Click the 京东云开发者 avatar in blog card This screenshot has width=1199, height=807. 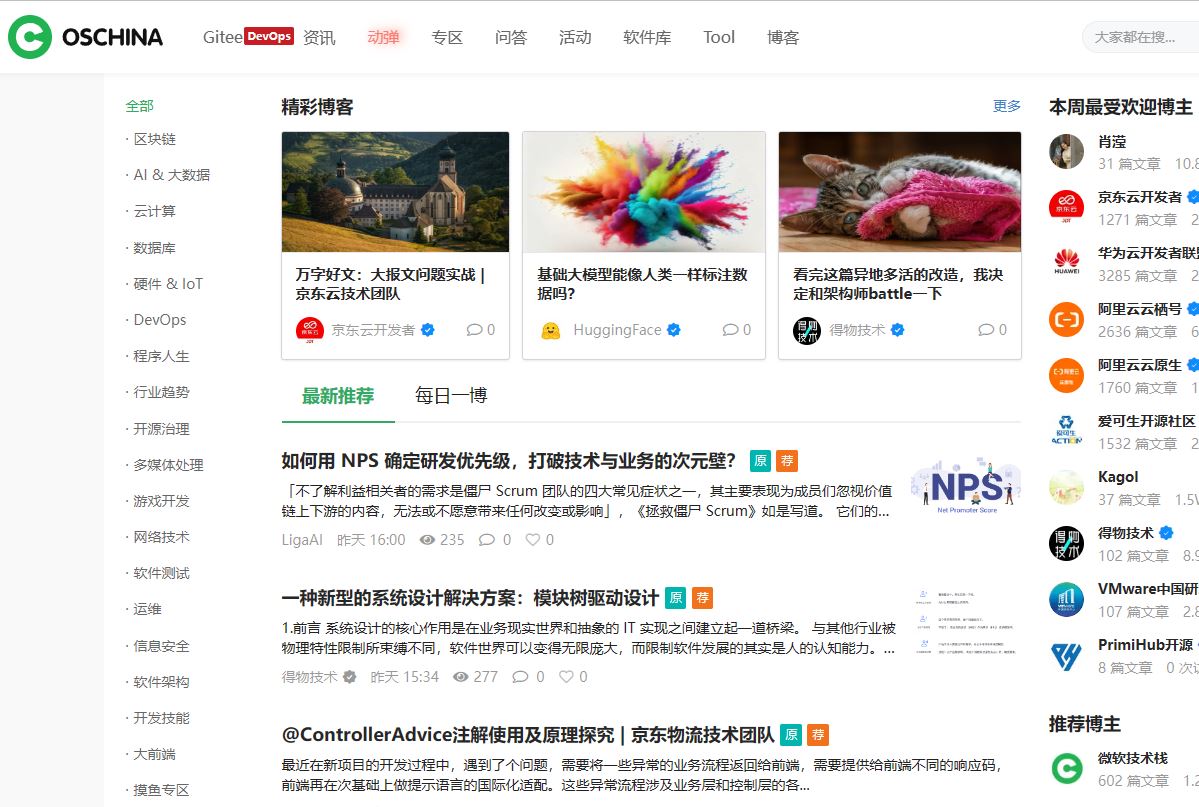click(310, 330)
